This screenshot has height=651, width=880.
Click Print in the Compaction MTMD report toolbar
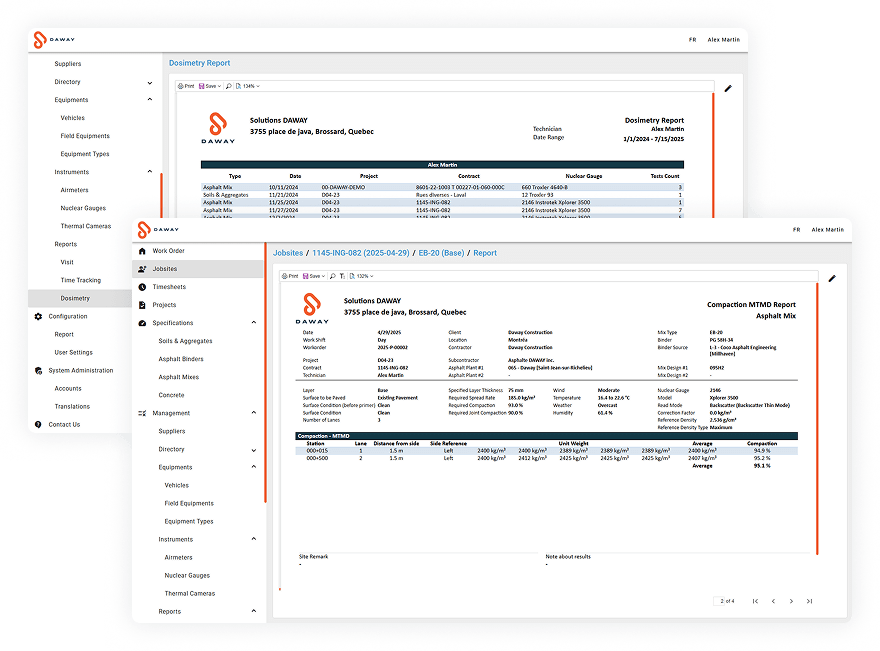pyautogui.click(x=291, y=276)
